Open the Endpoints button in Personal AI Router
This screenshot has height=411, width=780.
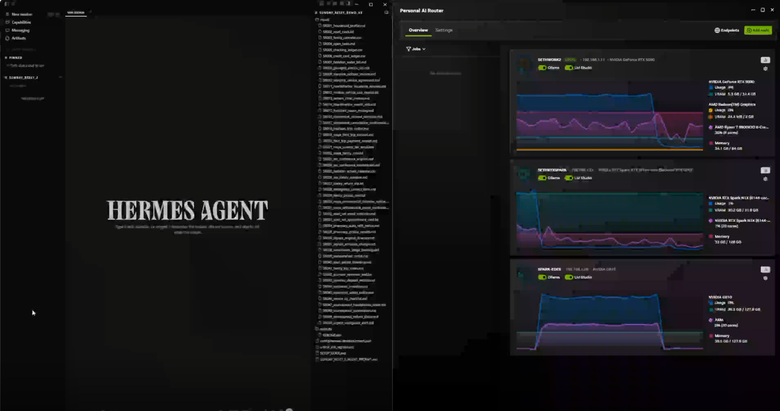click(727, 30)
